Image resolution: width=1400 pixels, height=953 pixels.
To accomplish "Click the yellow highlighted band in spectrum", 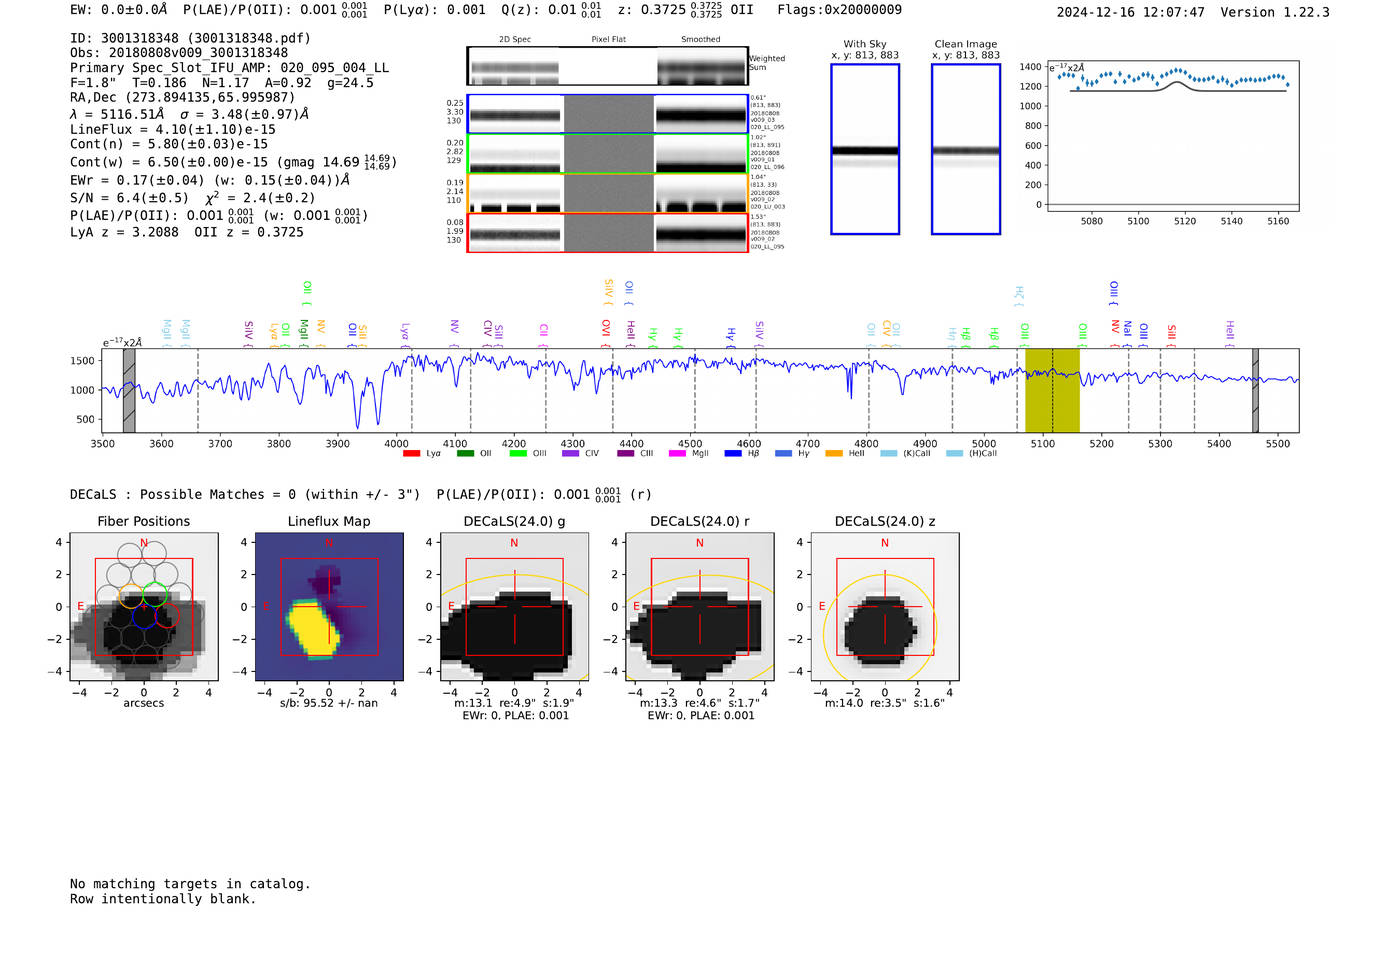I will pyautogui.click(x=1052, y=391).
